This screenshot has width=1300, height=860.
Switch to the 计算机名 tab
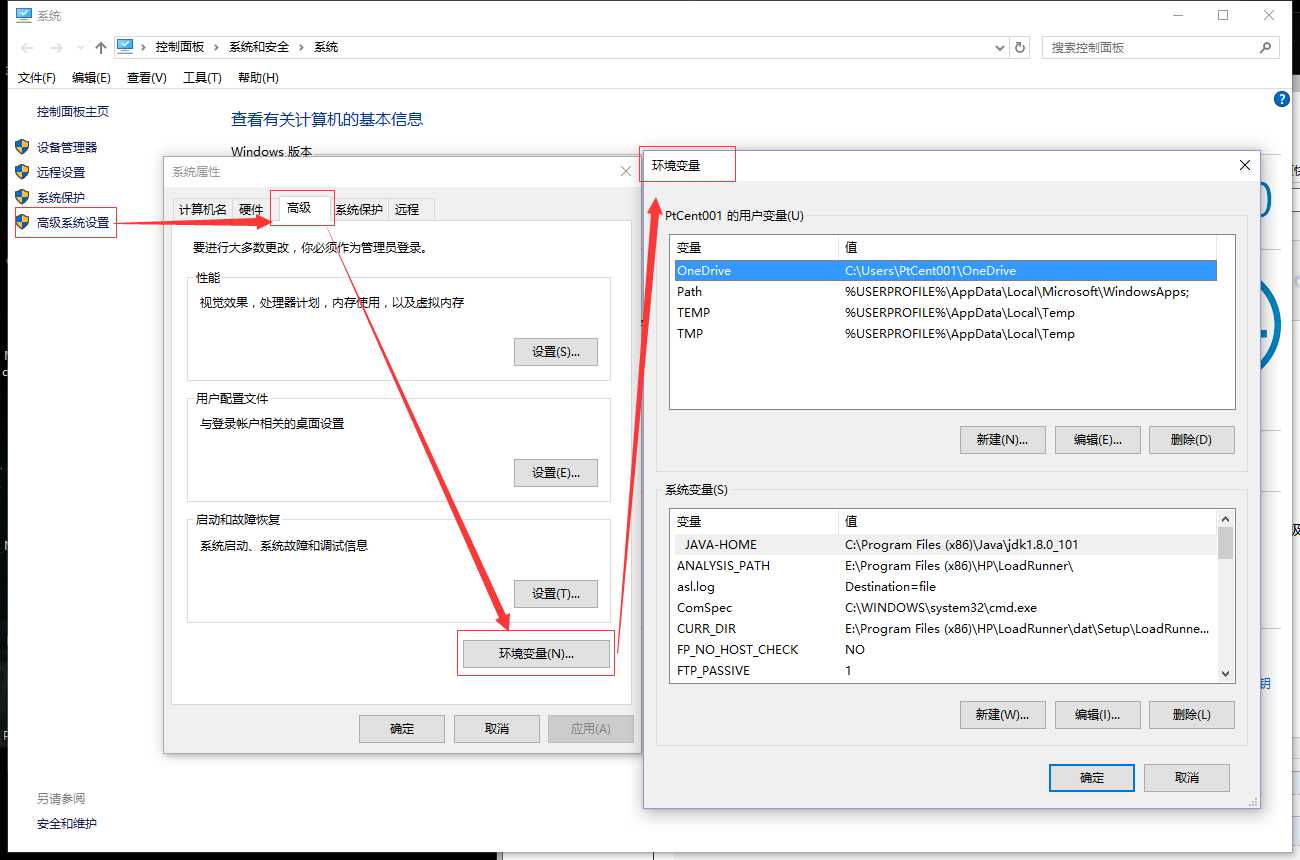tap(203, 209)
